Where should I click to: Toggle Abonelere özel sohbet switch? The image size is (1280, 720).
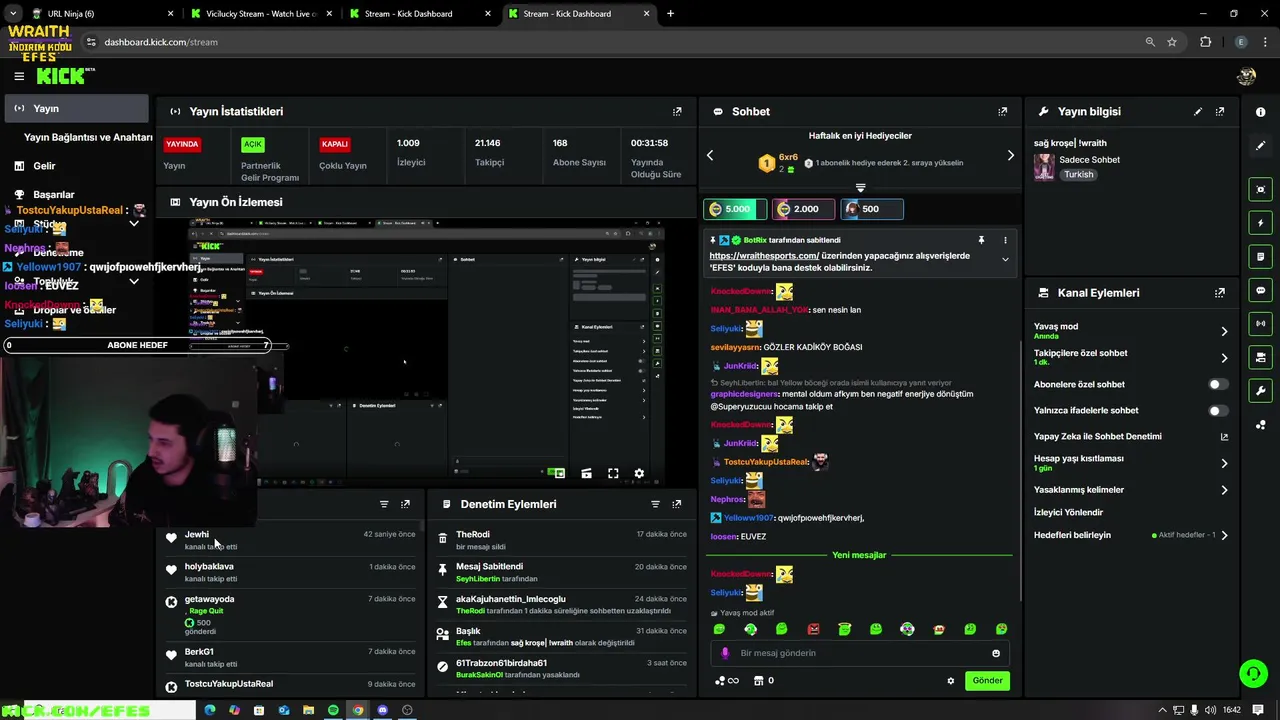click(x=1218, y=384)
